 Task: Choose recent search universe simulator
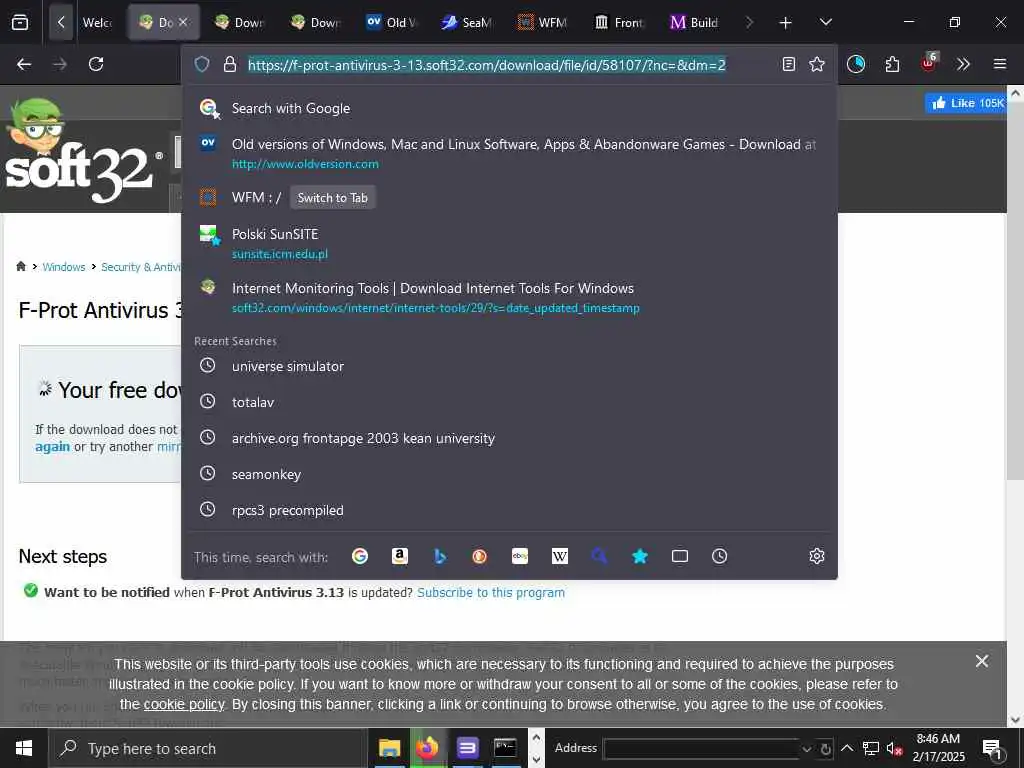coord(509,366)
